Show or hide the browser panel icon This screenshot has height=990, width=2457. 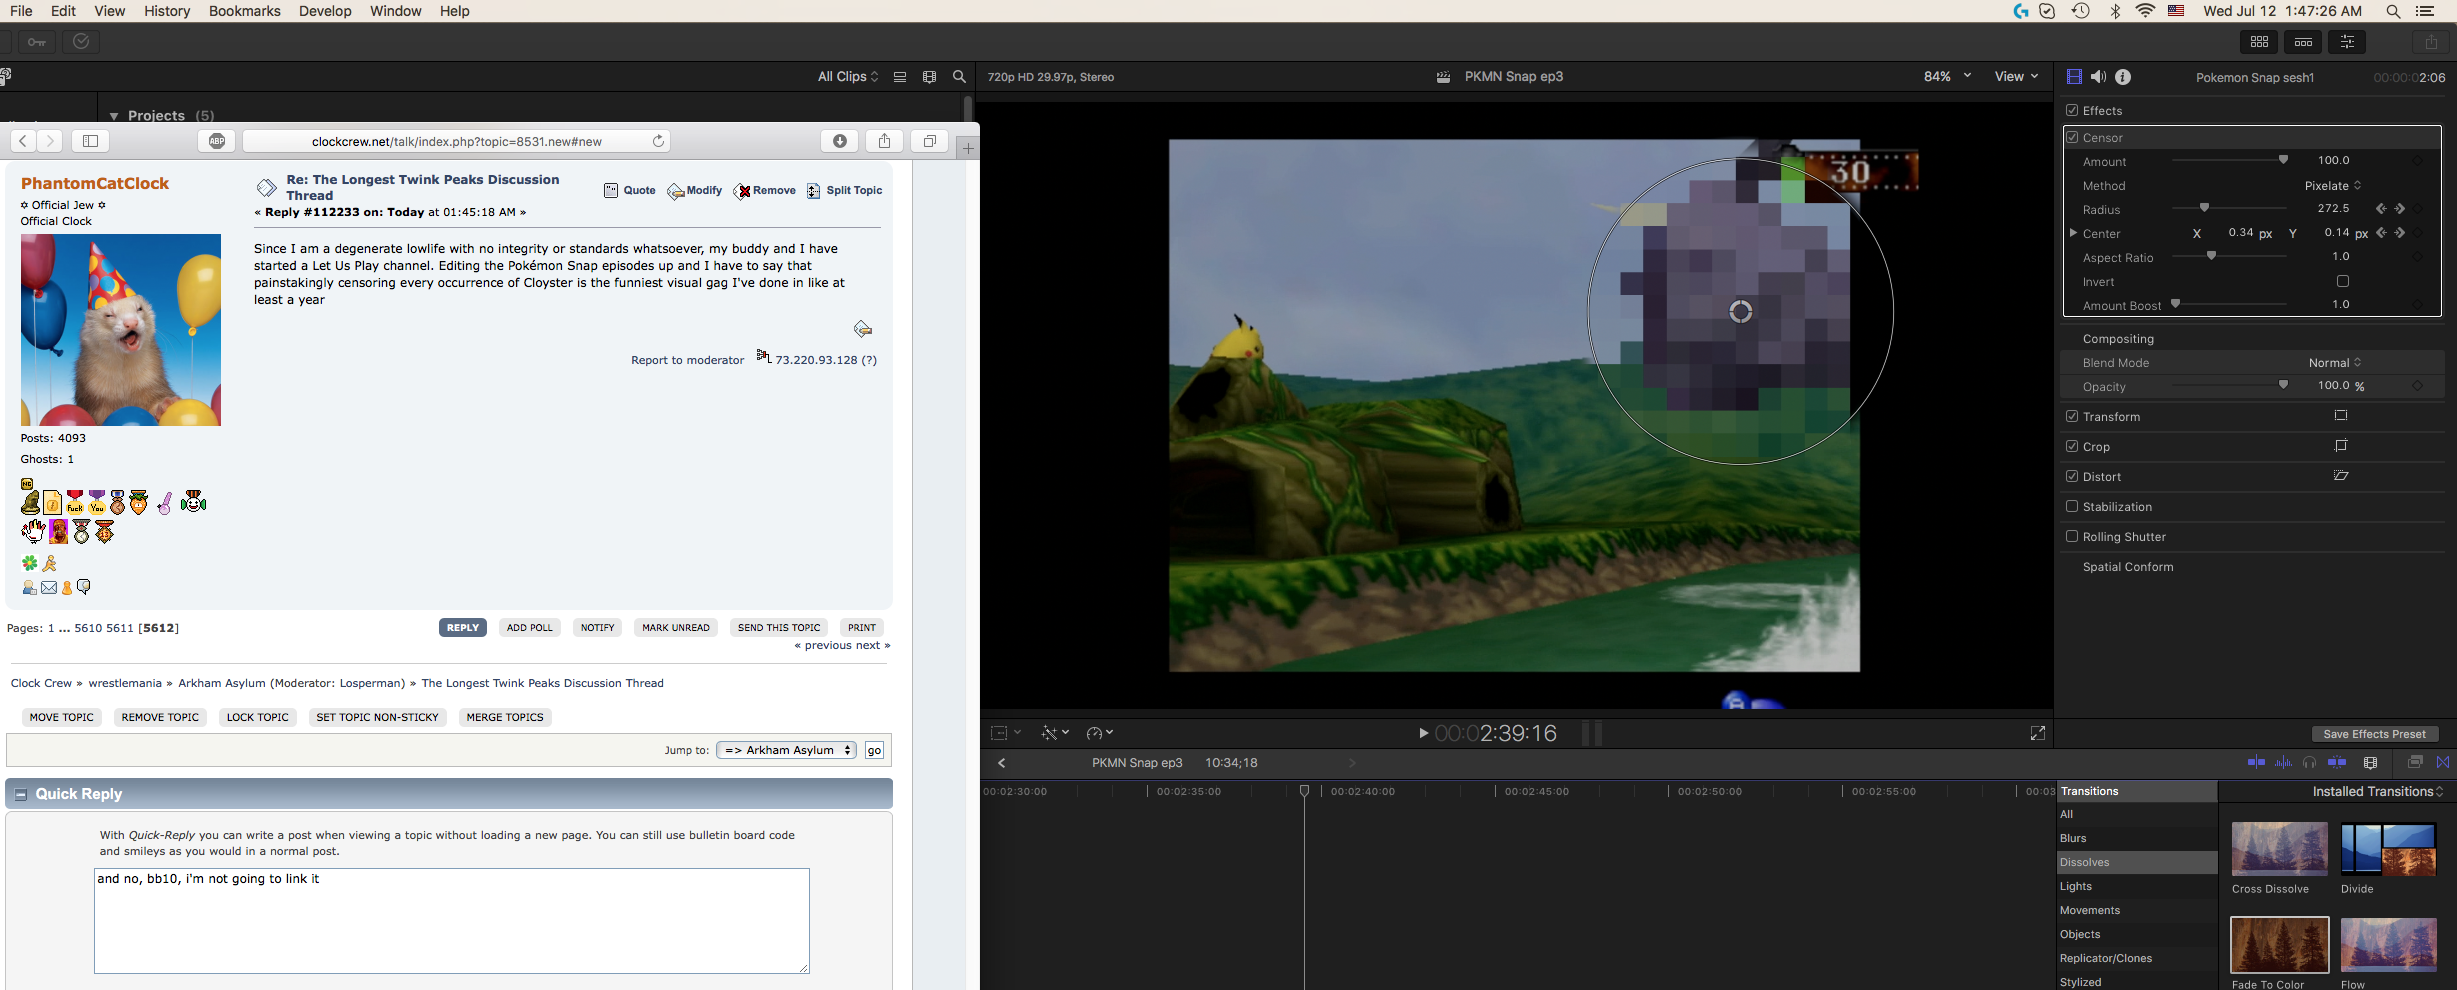[2259, 42]
